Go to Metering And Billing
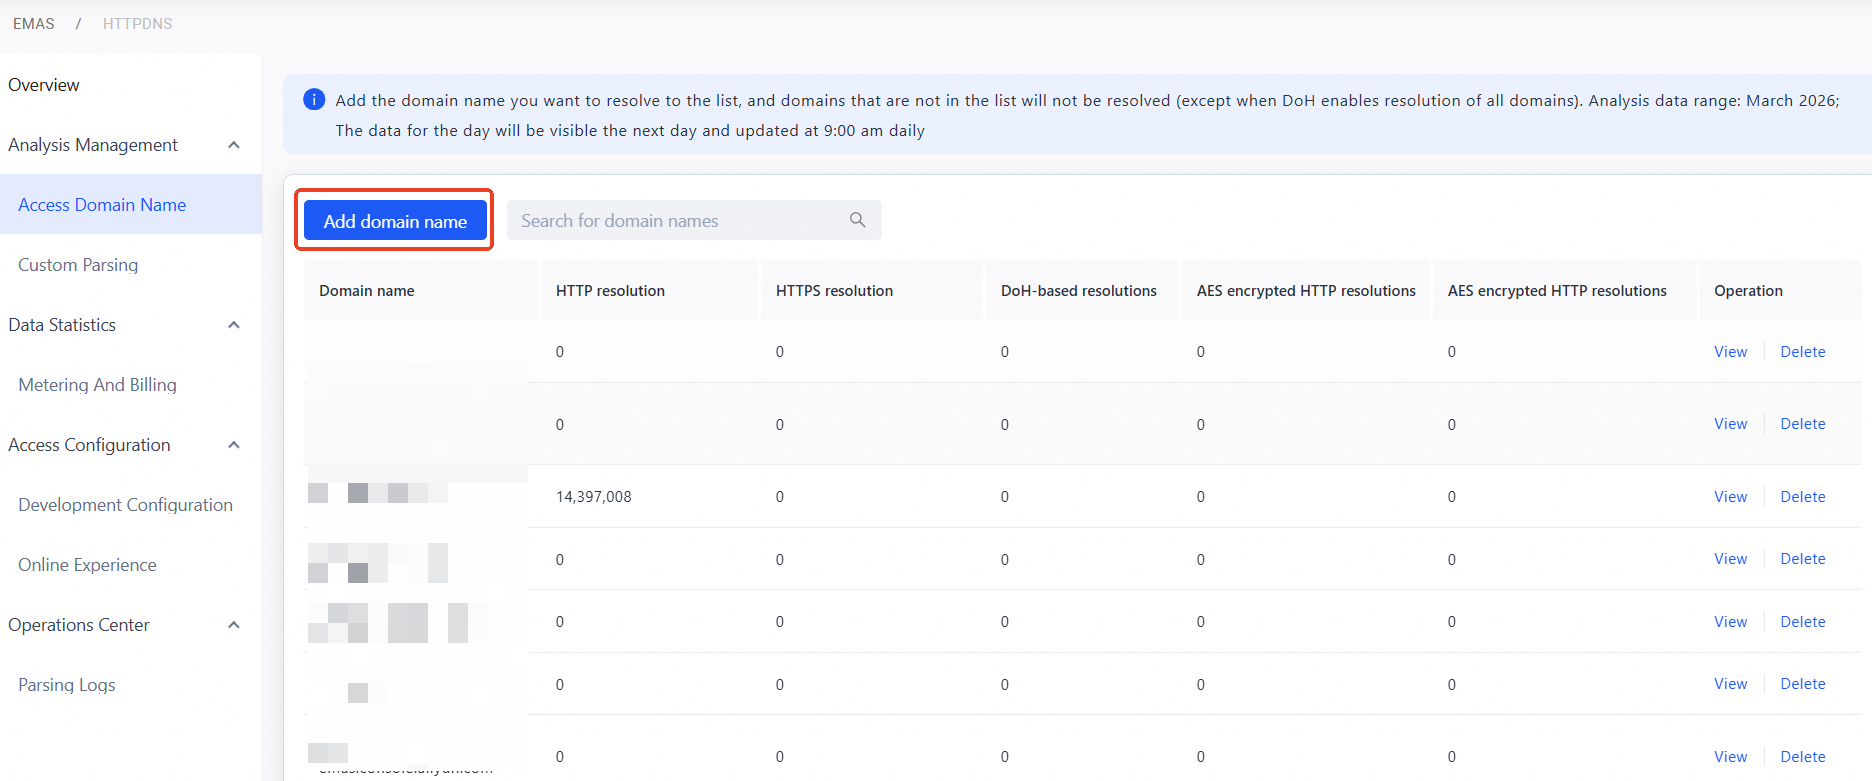The width and height of the screenshot is (1872, 781). [x=97, y=385]
